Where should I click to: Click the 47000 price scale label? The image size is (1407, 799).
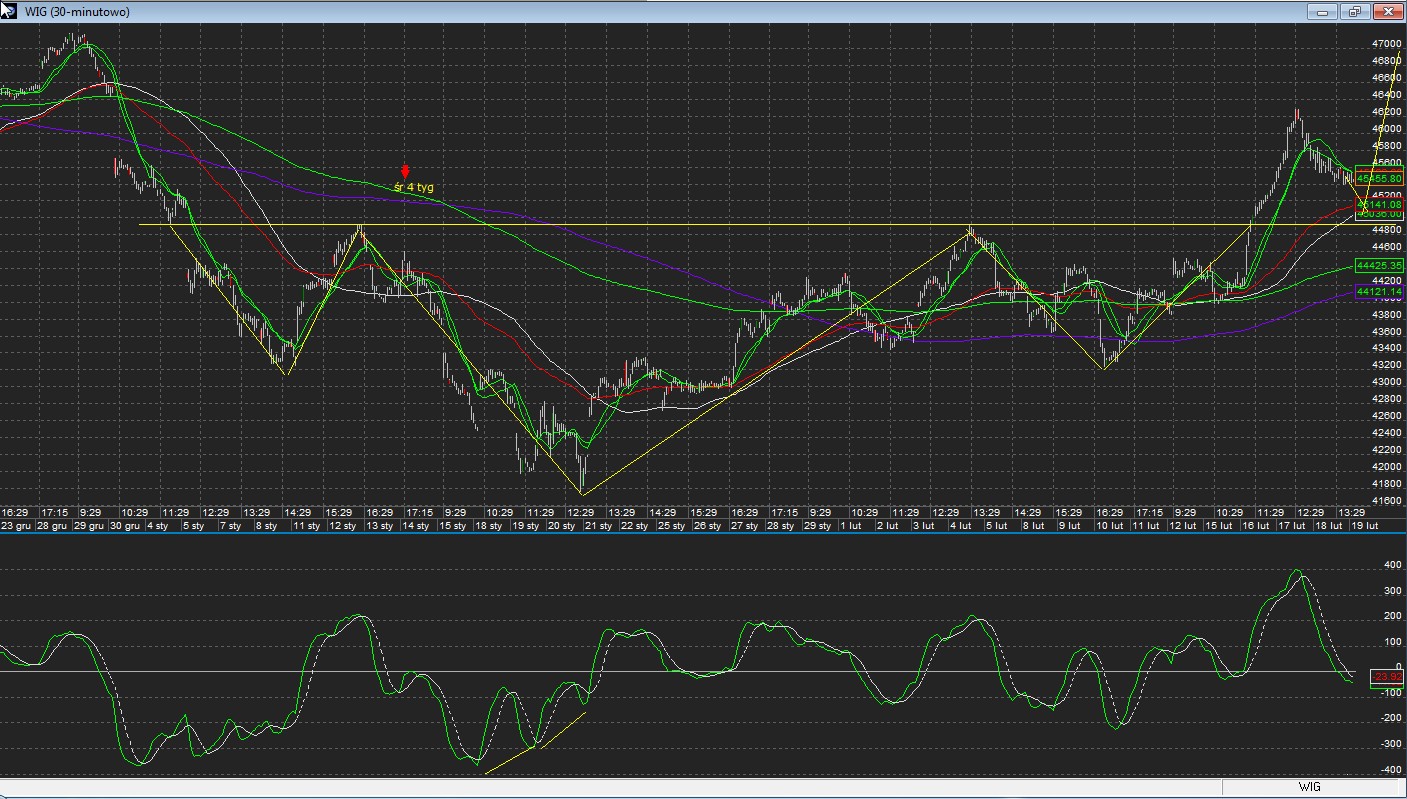[1386, 45]
